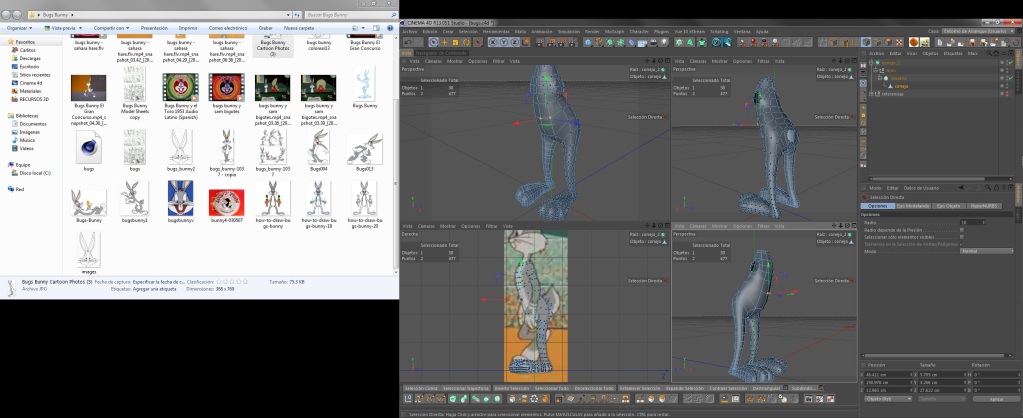The height and width of the screenshot is (418, 1023).
Task: Toggle 'Seleccionar sólo elementos visibles' checkbox
Action: point(962,237)
